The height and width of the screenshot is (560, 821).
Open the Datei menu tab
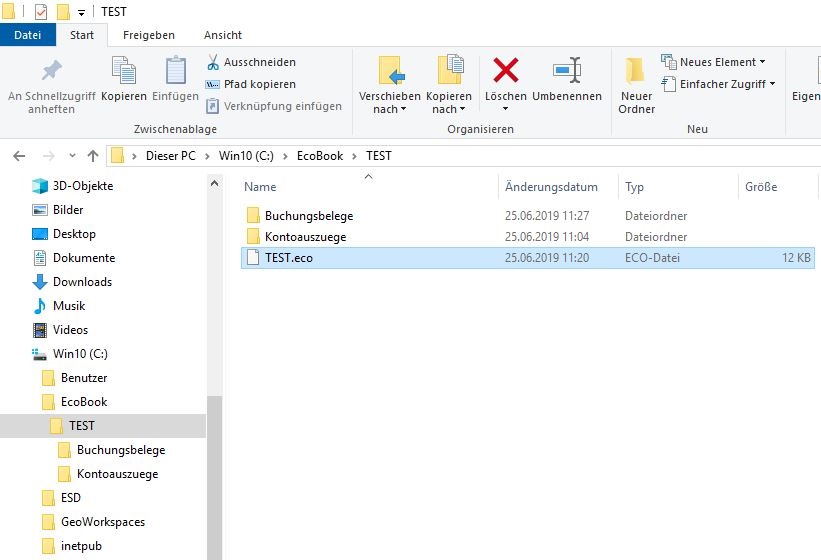28,35
